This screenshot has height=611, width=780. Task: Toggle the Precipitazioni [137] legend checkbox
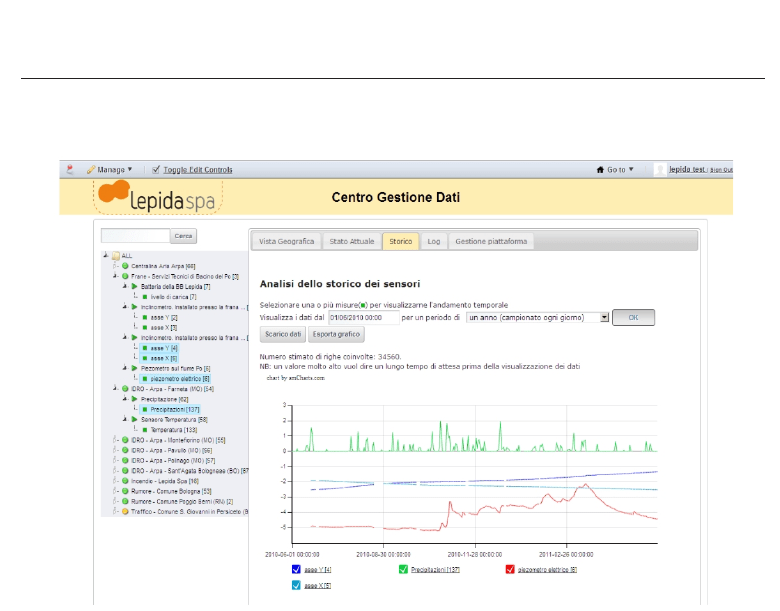tap(403, 569)
